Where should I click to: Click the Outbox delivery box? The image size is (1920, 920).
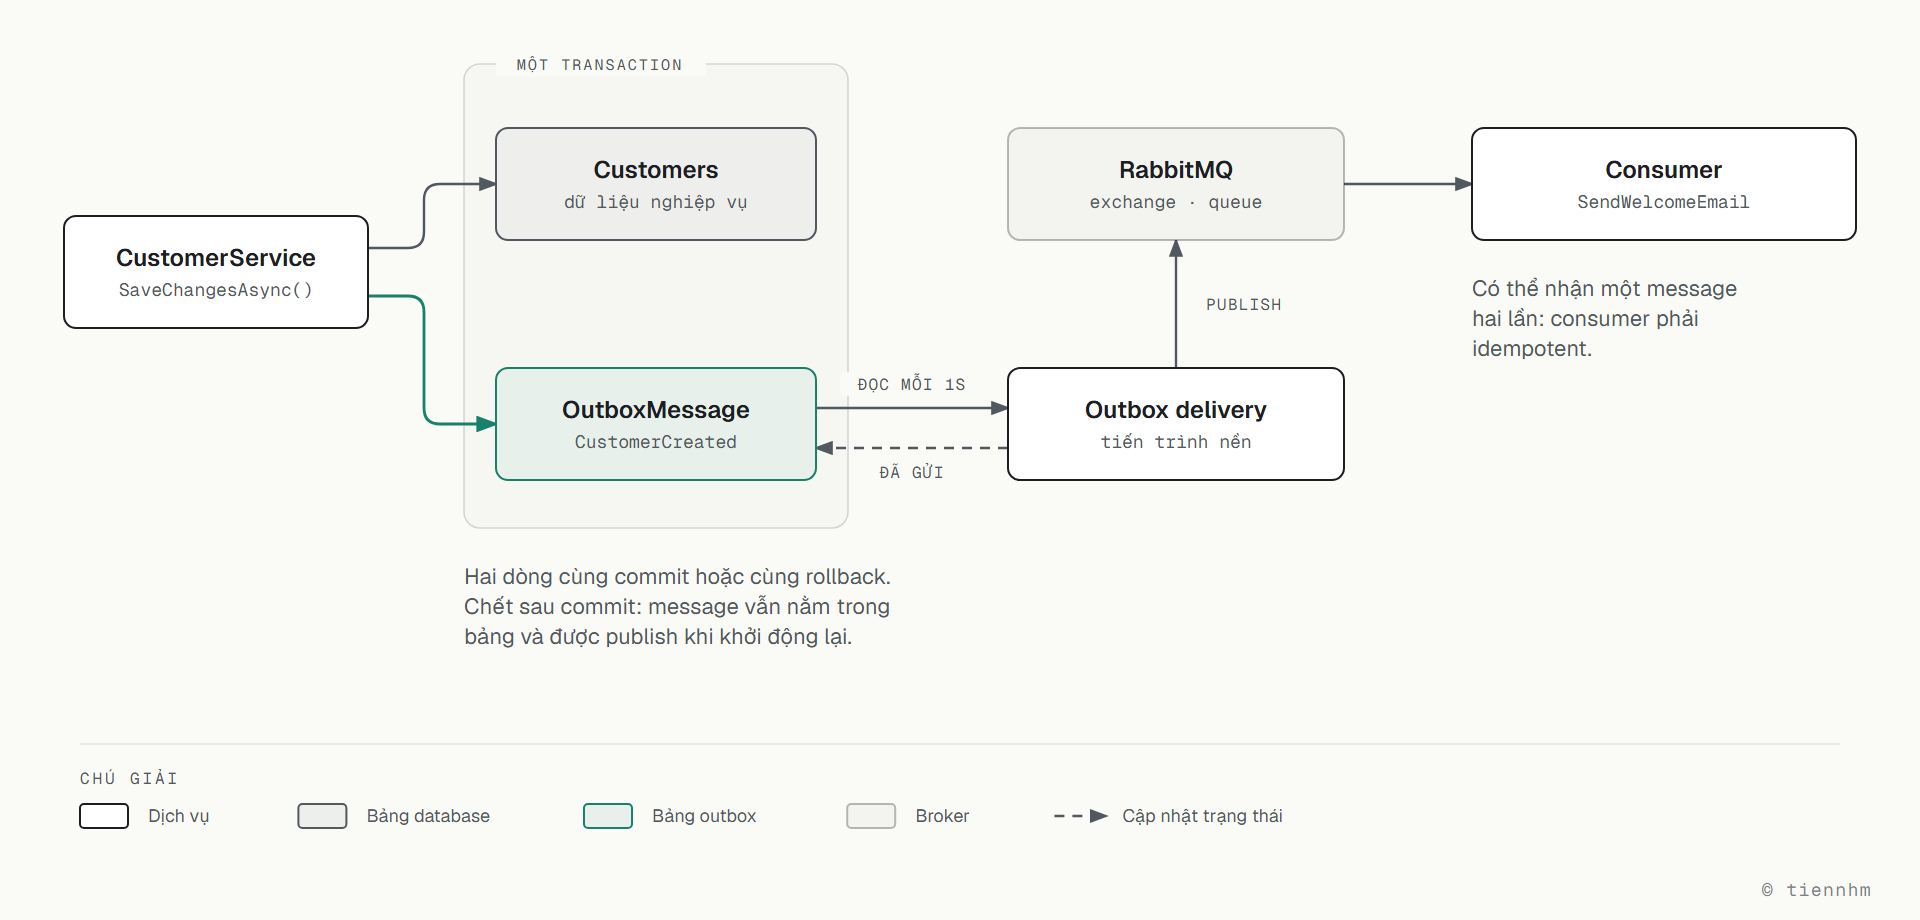(1176, 424)
